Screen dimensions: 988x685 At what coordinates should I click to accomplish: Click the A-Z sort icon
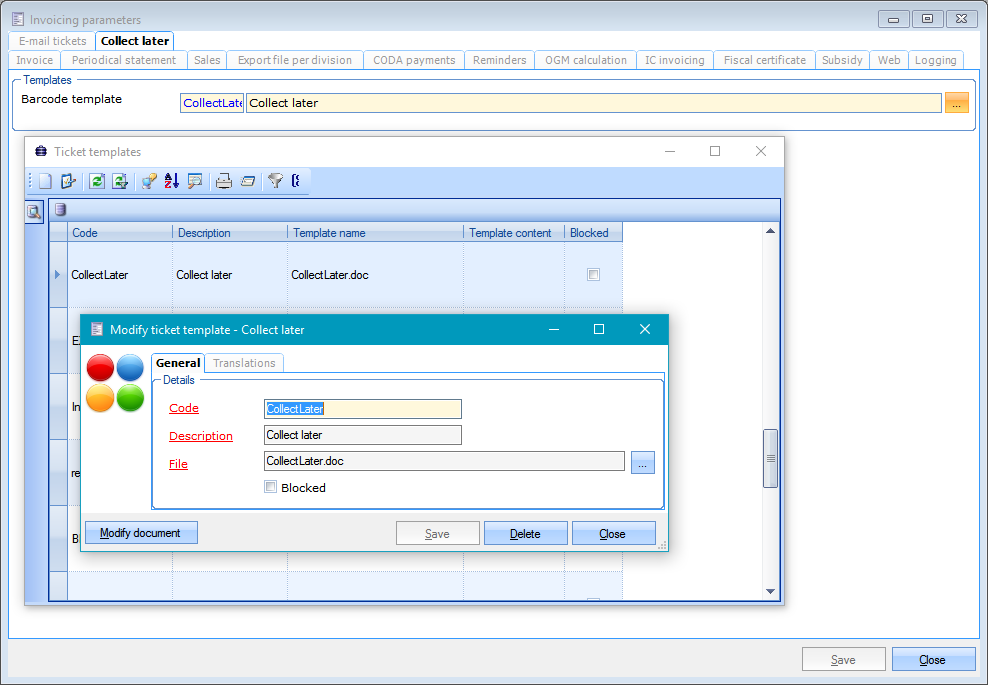[171, 181]
